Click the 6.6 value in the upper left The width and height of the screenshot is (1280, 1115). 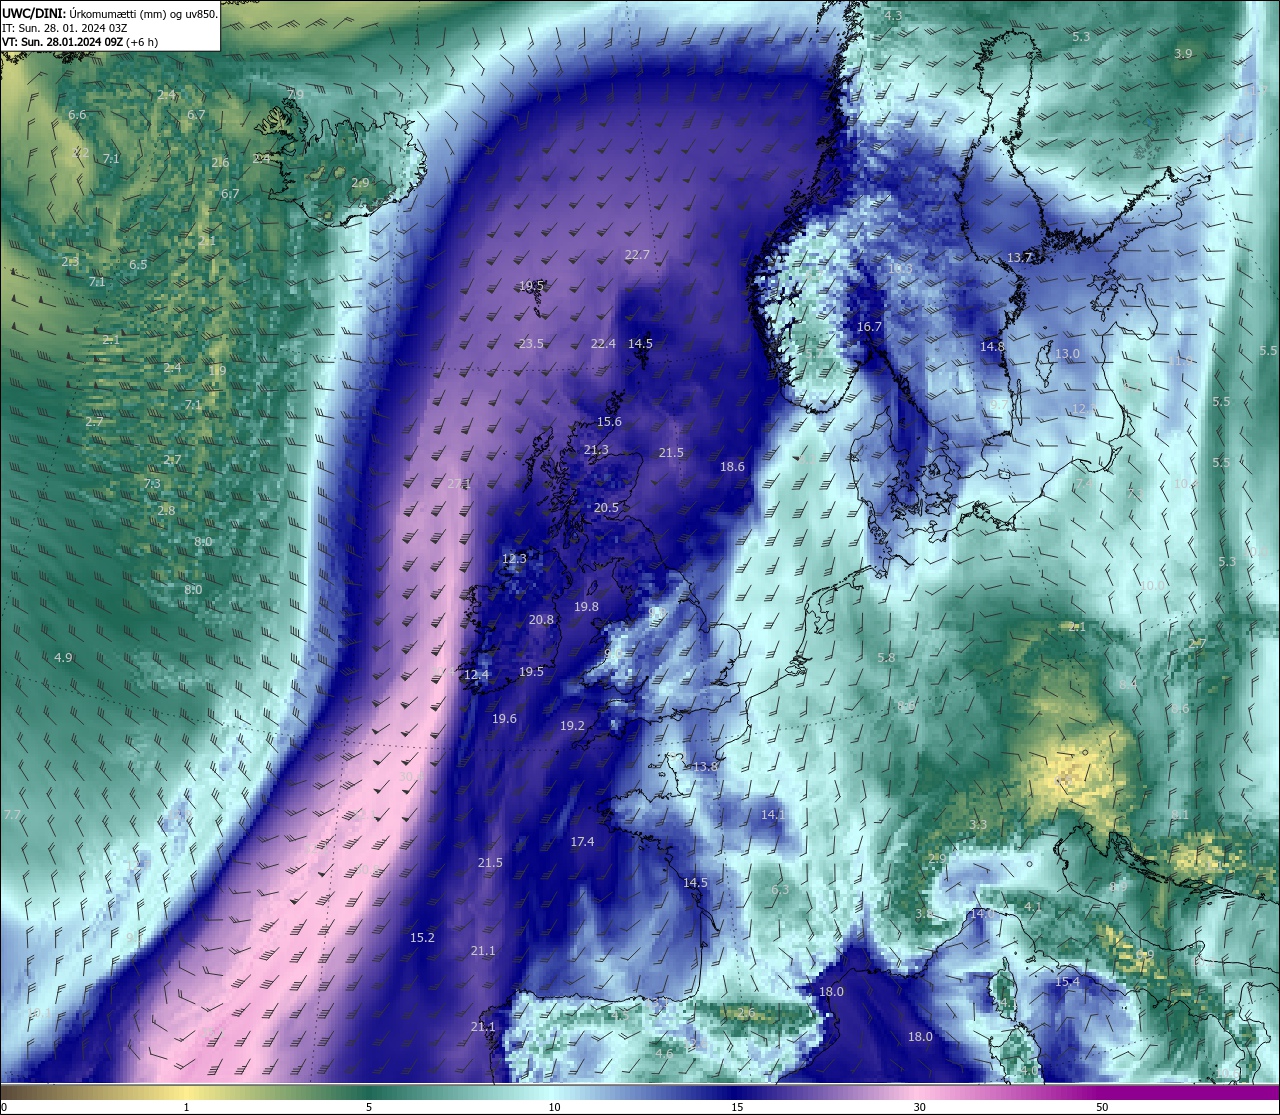(x=77, y=116)
